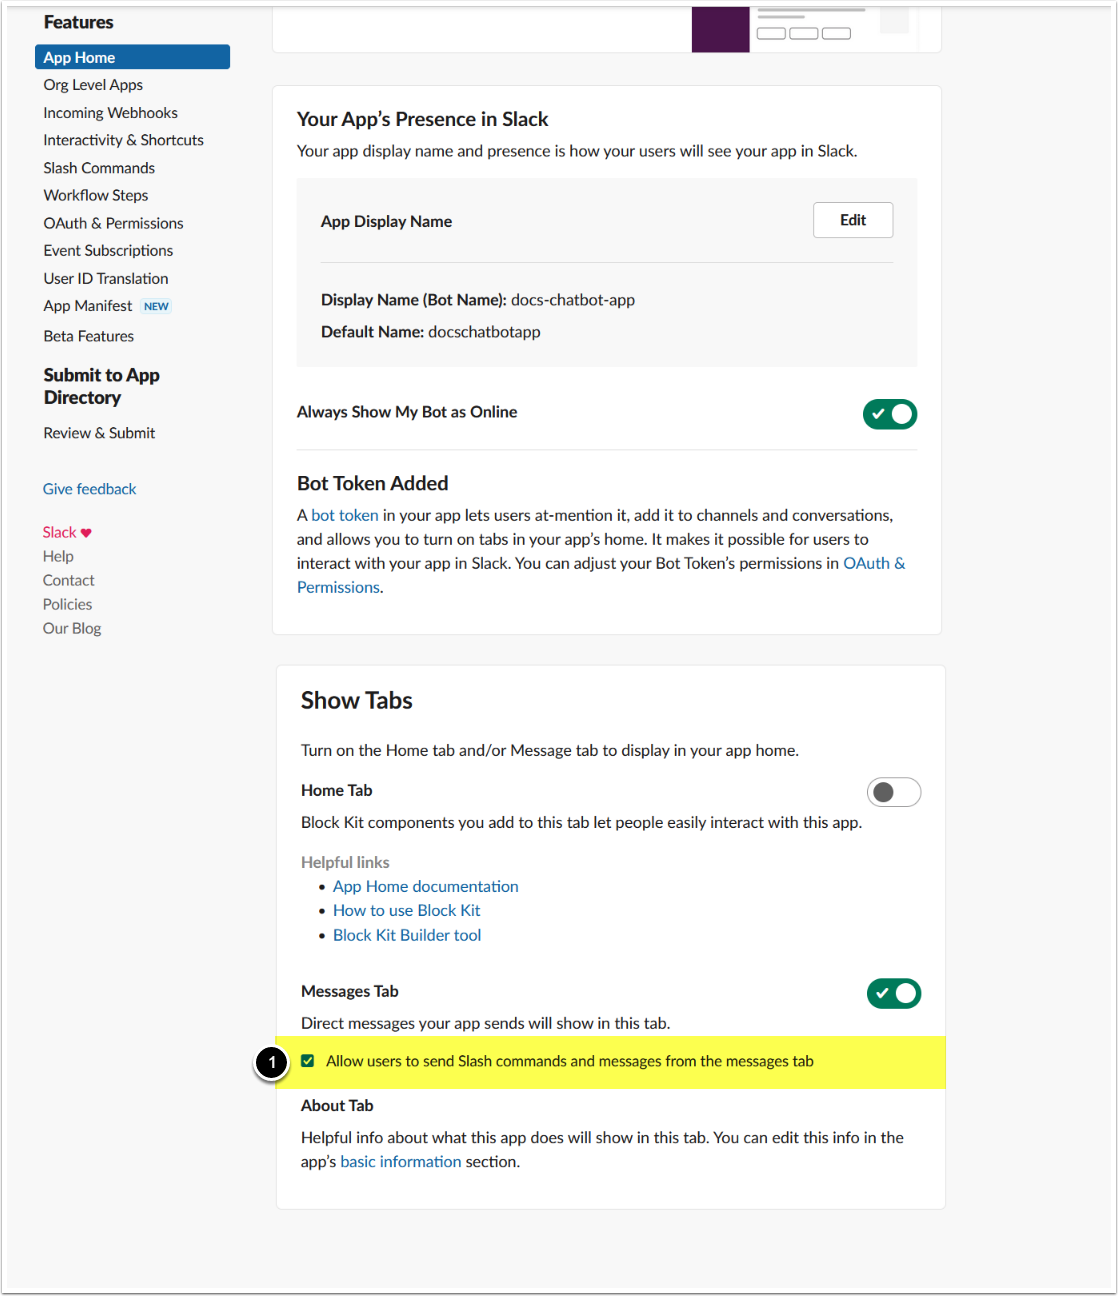Viewport: 1118px width, 1296px height.
Task: Click the Slack heart link
Action: [67, 532]
